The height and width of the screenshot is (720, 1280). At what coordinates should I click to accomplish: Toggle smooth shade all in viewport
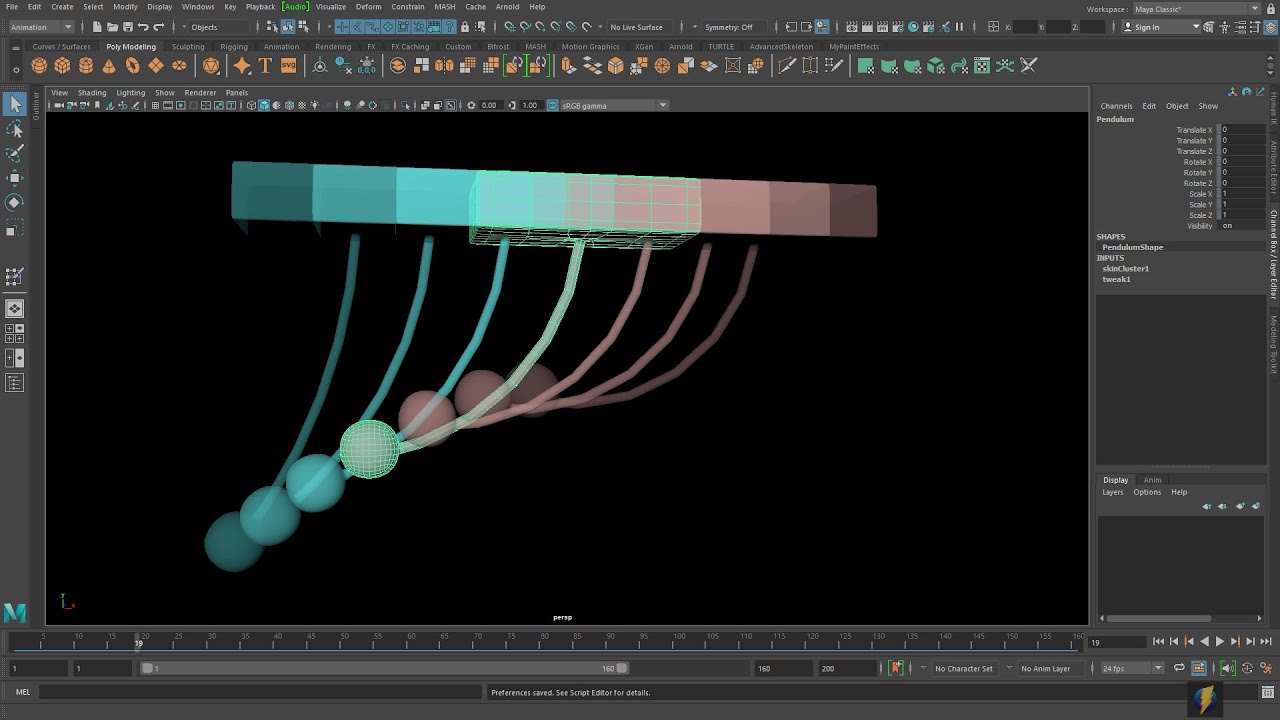pyautogui.click(x=264, y=105)
